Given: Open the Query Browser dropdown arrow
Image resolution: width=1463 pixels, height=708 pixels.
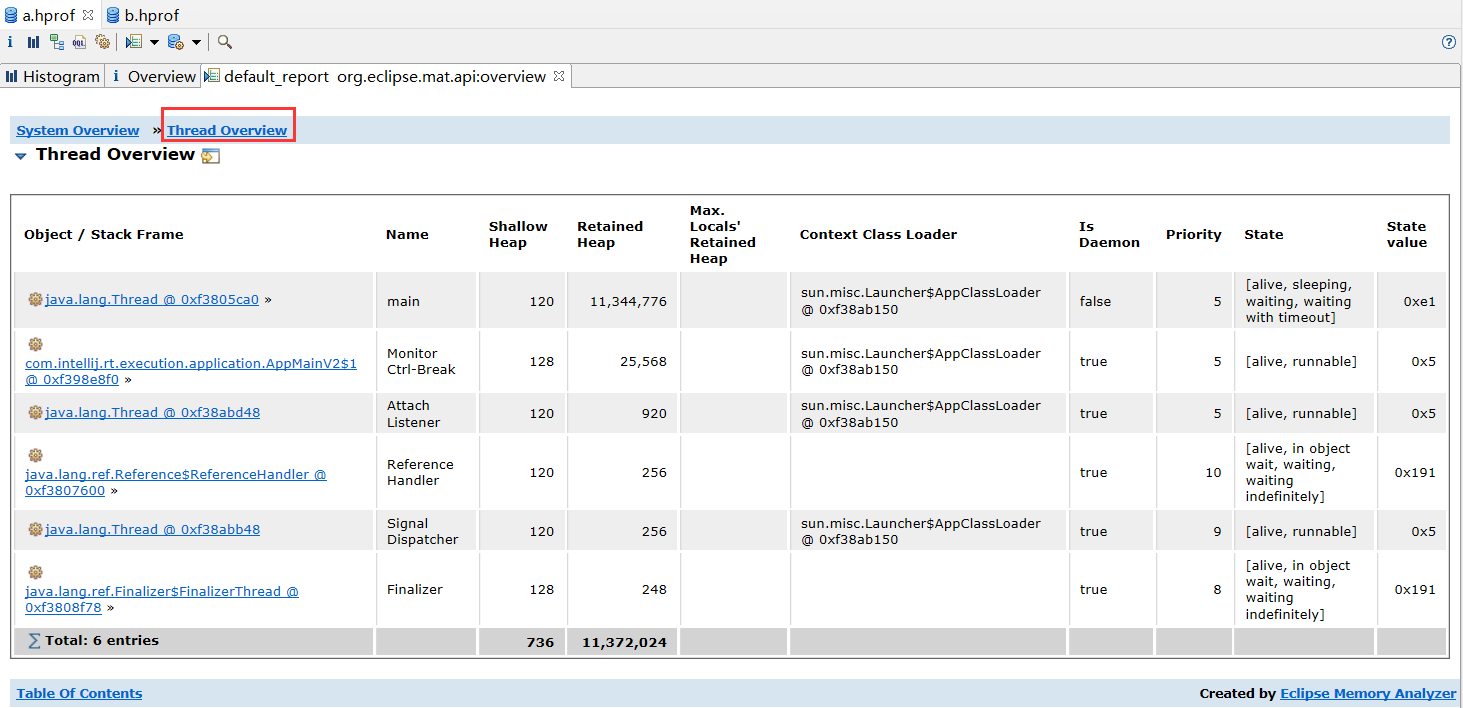Looking at the screenshot, I should [196, 42].
